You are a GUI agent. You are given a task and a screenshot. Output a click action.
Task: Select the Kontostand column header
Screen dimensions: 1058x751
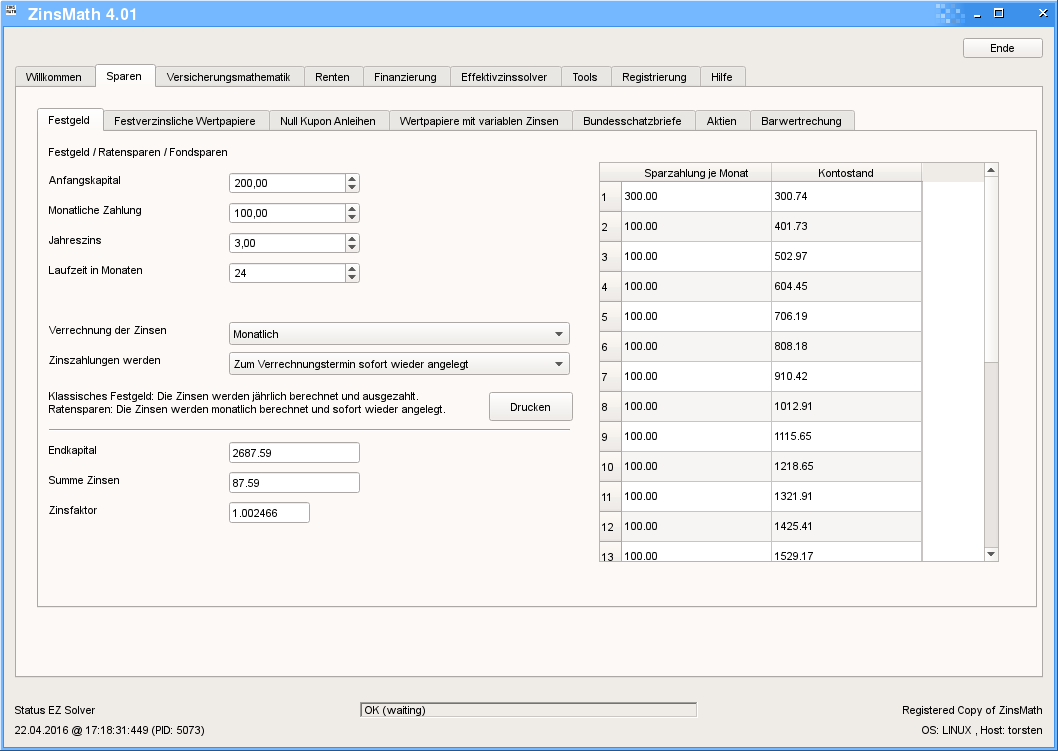[x=845, y=173]
